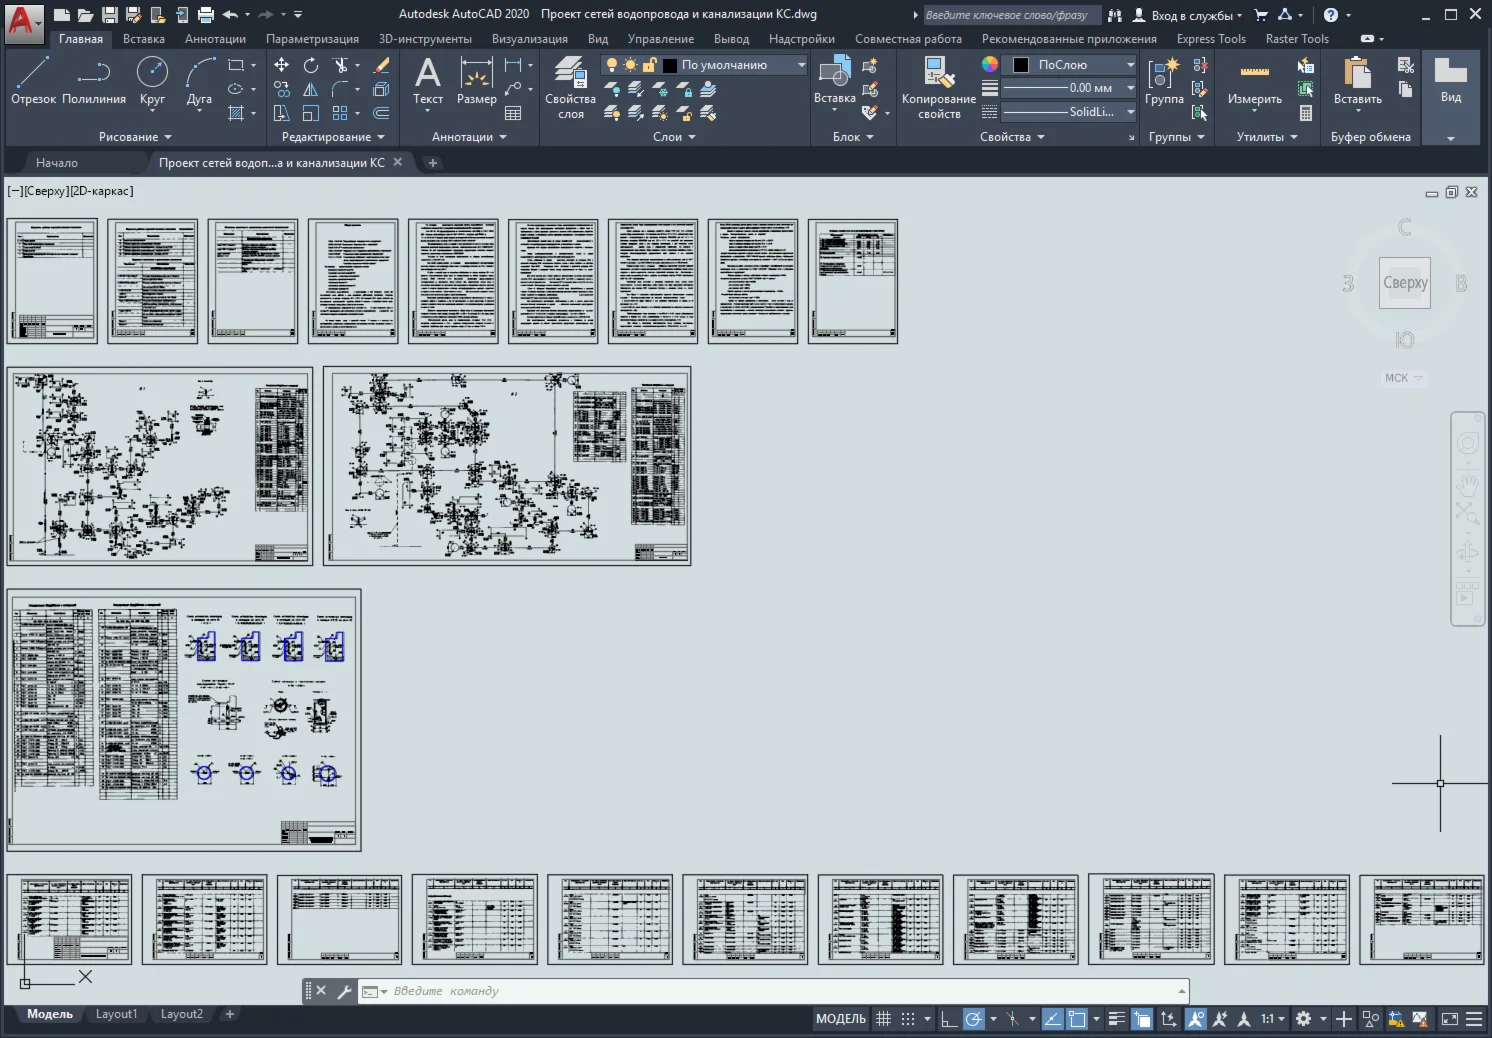Image resolution: width=1492 pixels, height=1038 pixels.
Task: Toggle annotation visibility in status bar
Action: [1196, 1019]
